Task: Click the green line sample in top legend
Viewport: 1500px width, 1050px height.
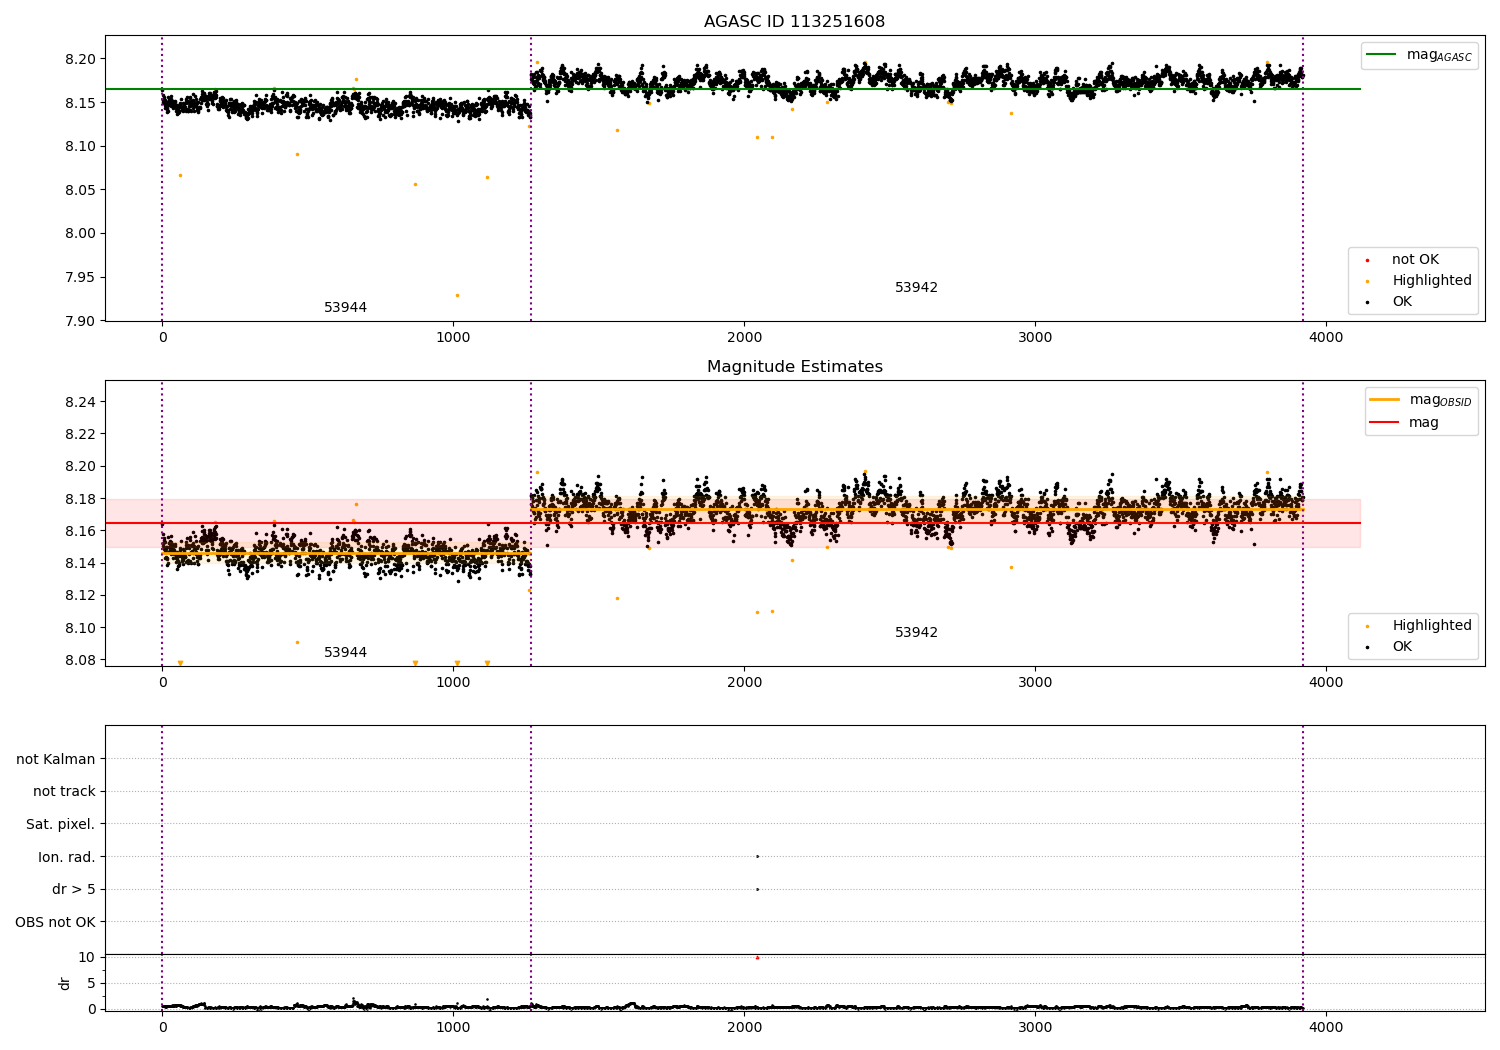Action: (1381, 55)
